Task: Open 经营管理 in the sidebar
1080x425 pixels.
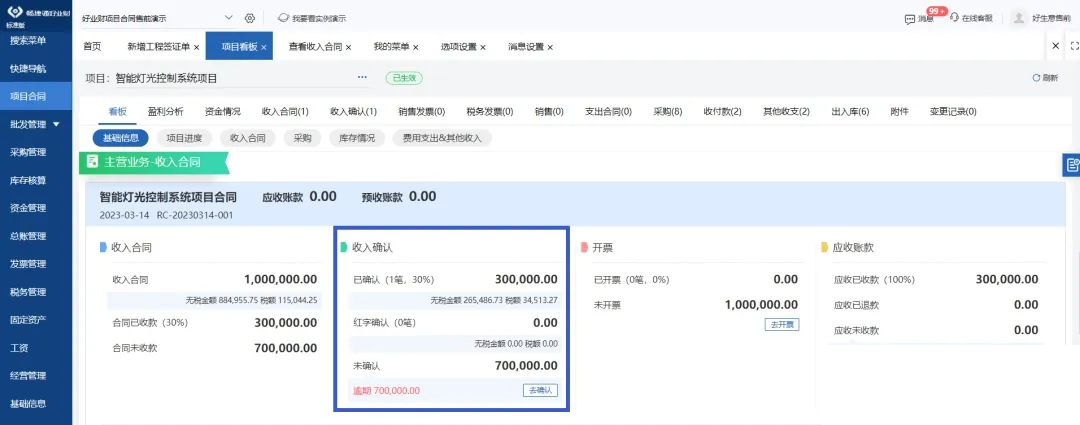Action: 36,375
